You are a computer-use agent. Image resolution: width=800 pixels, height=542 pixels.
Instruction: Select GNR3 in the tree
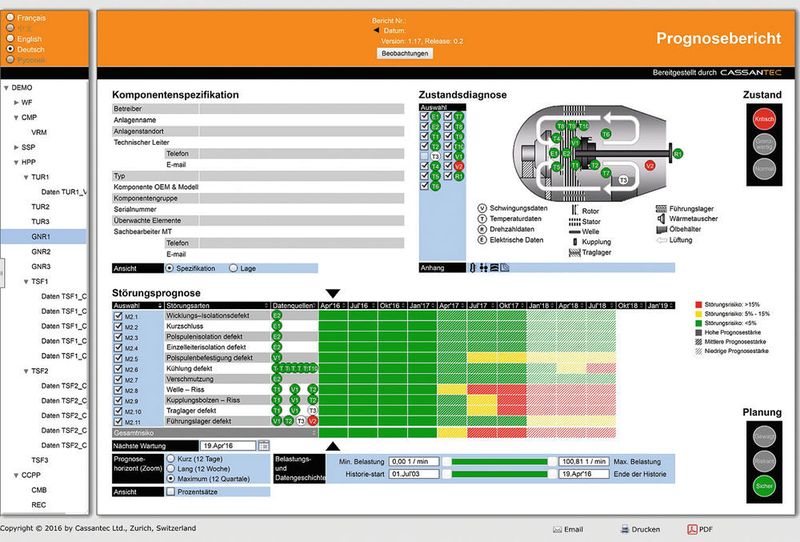click(x=41, y=266)
